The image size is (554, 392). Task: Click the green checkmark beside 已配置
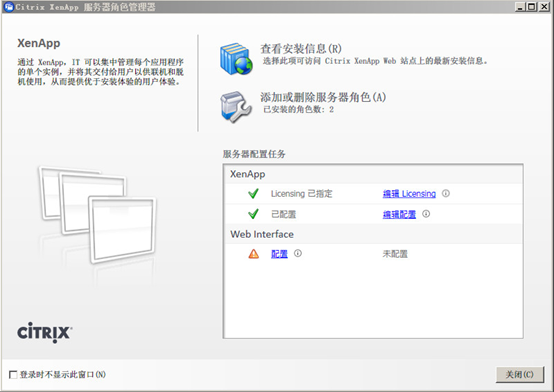pos(253,214)
